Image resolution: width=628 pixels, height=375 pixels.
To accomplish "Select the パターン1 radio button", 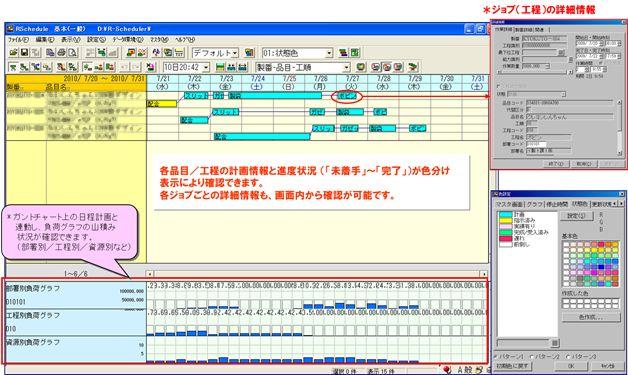I will 508,356.
